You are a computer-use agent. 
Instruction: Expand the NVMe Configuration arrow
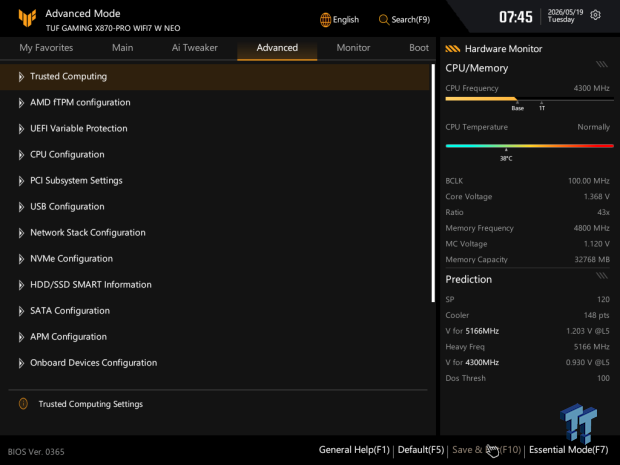coord(21,259)
